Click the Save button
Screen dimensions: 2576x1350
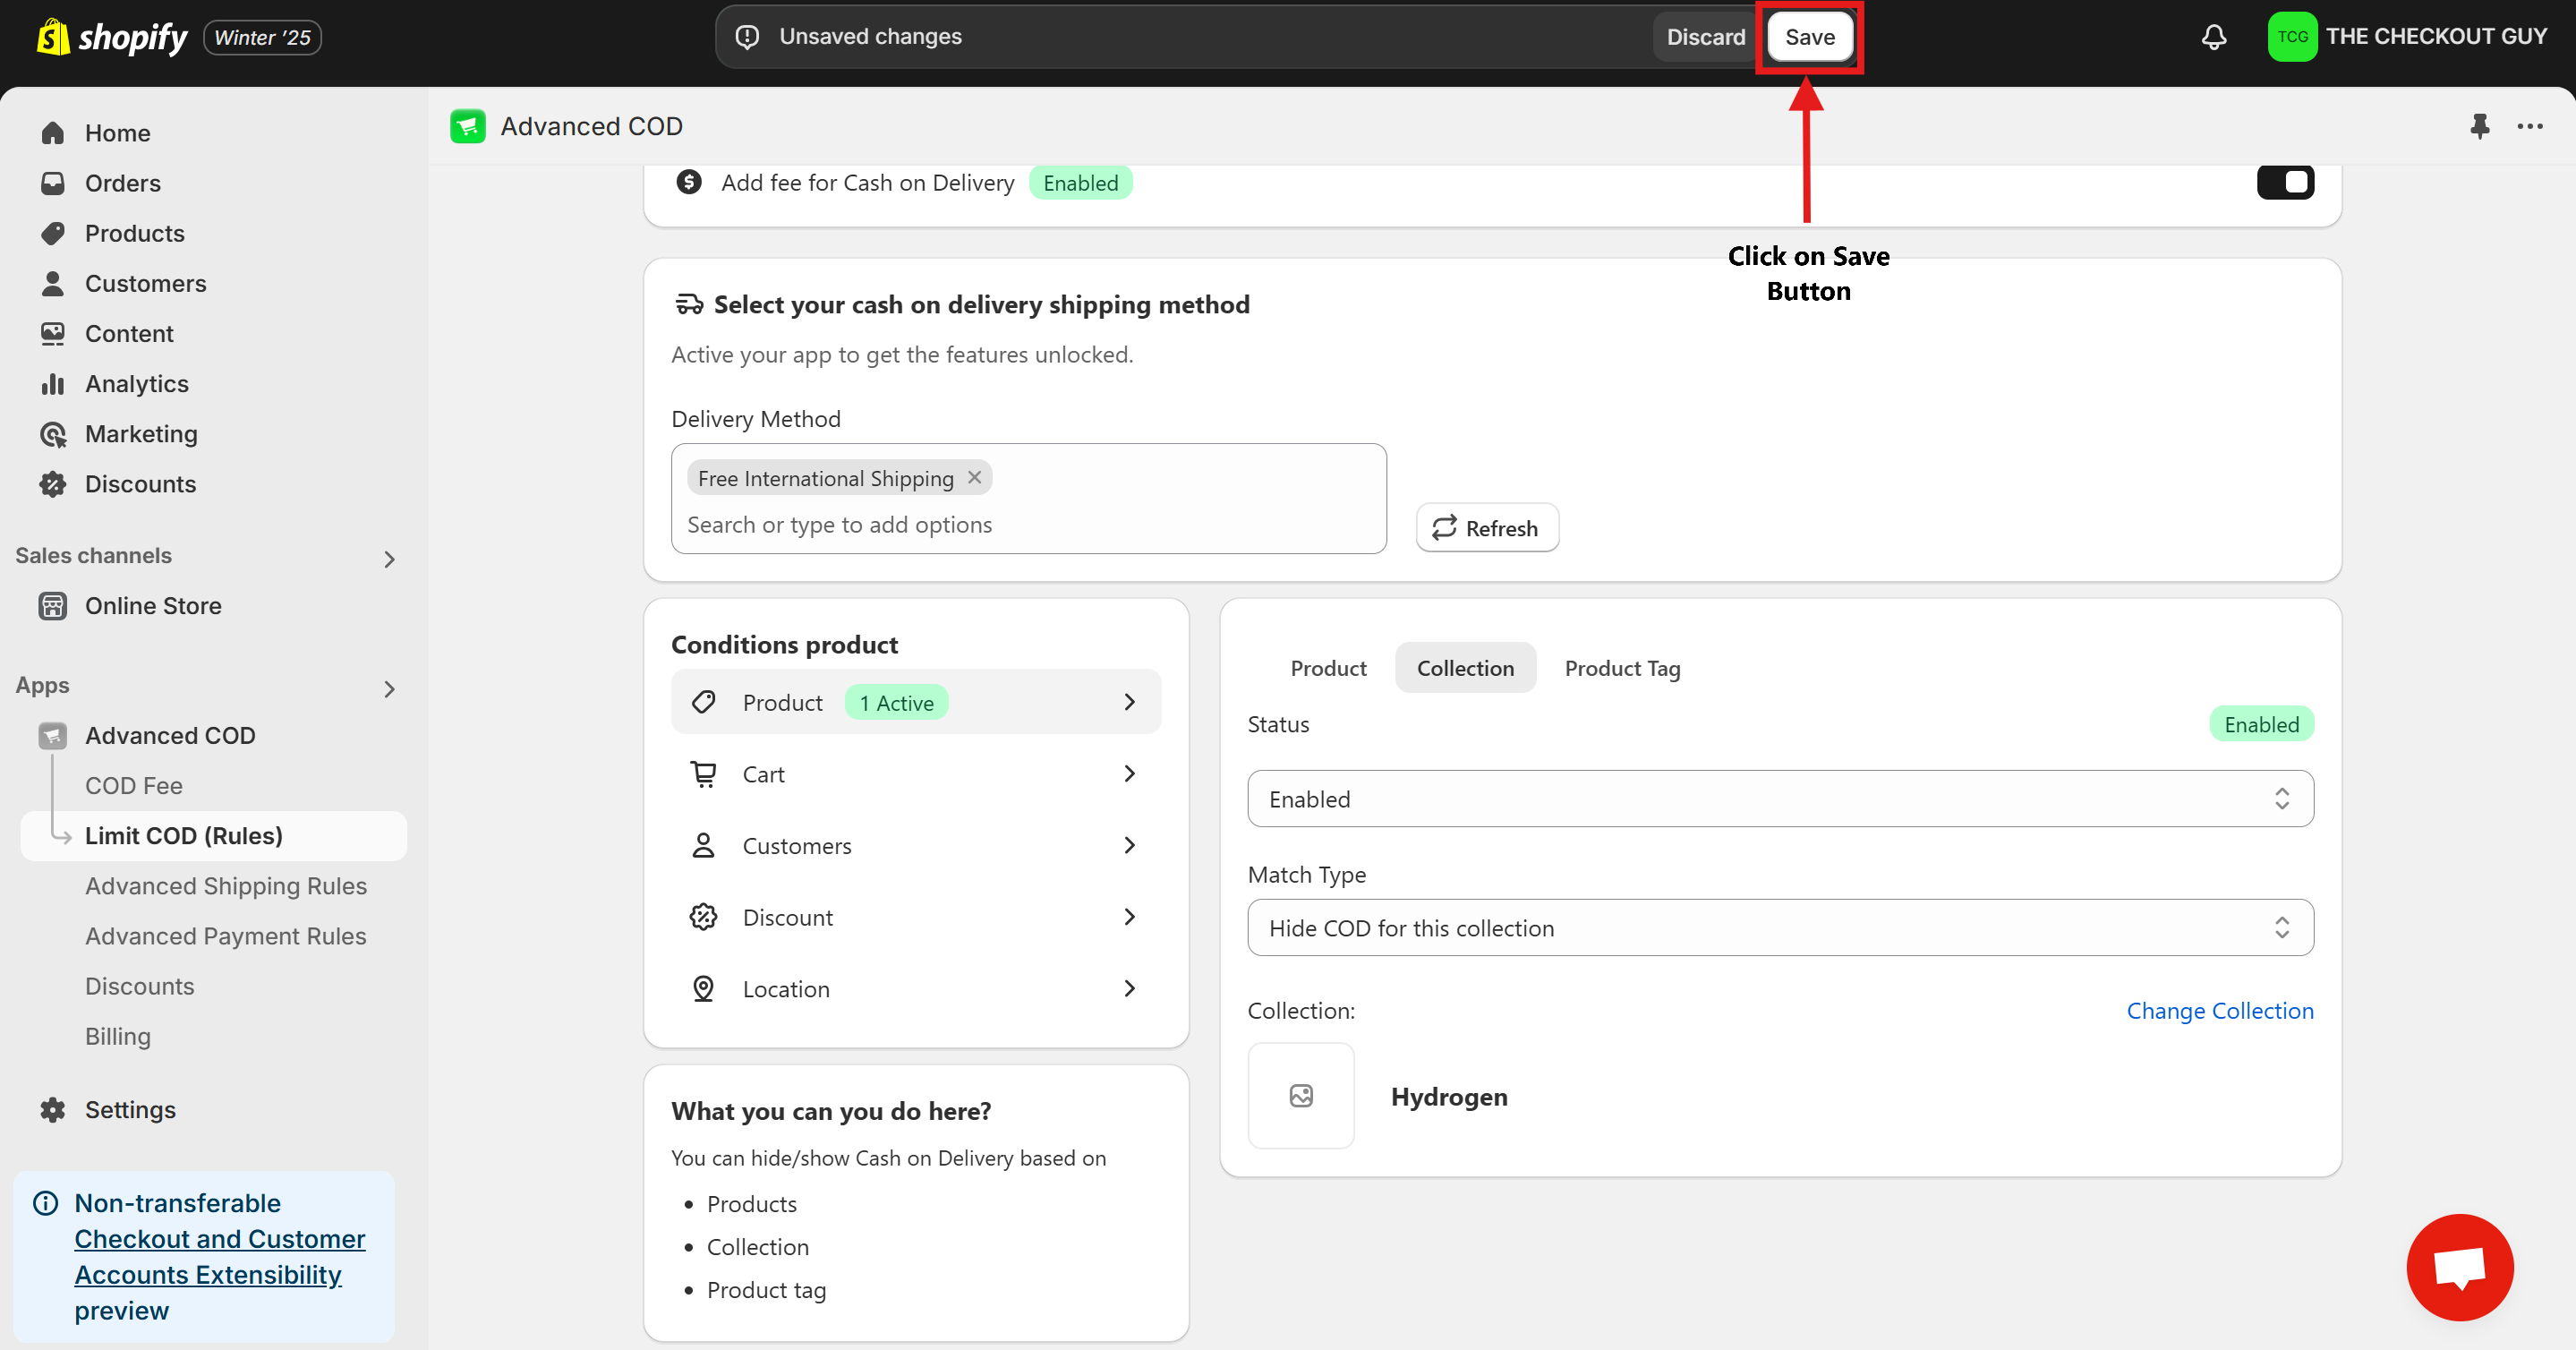click(1809, 37)
